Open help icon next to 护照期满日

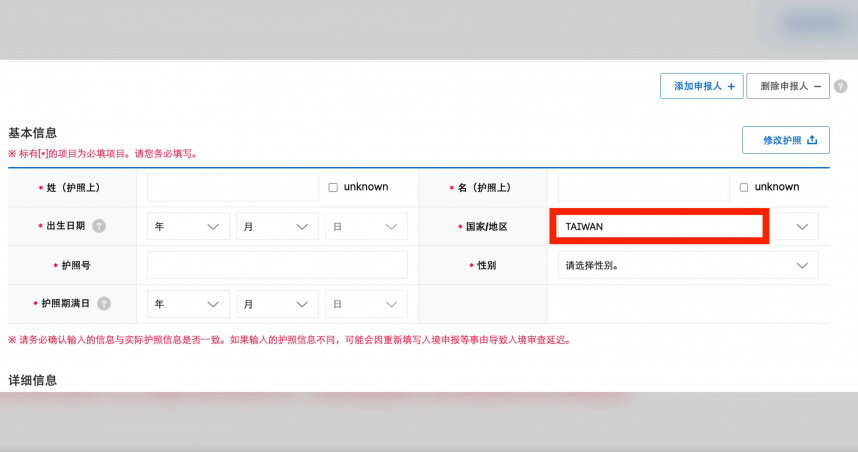coord(104,303)
